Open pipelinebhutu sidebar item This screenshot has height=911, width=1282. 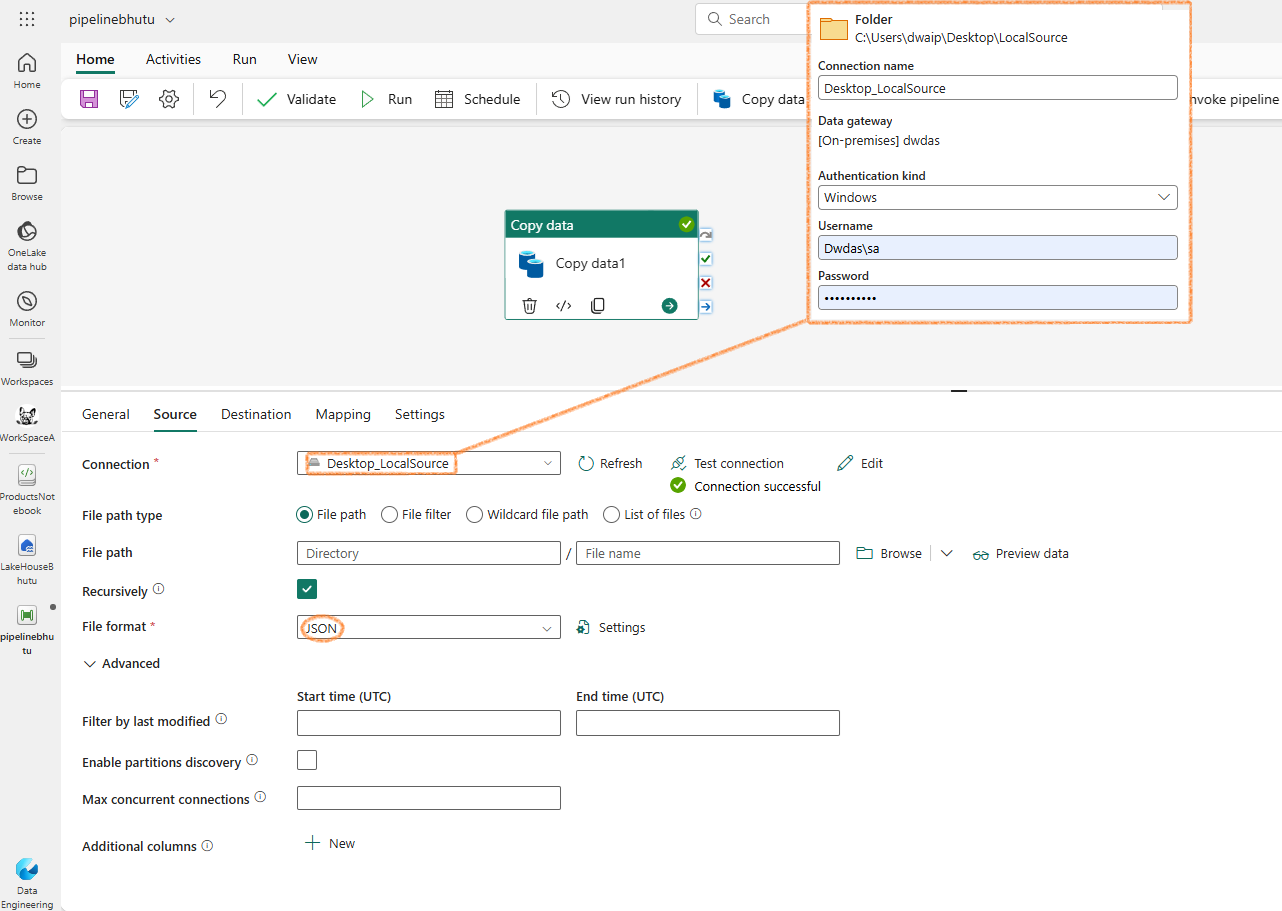pos(27,629)
